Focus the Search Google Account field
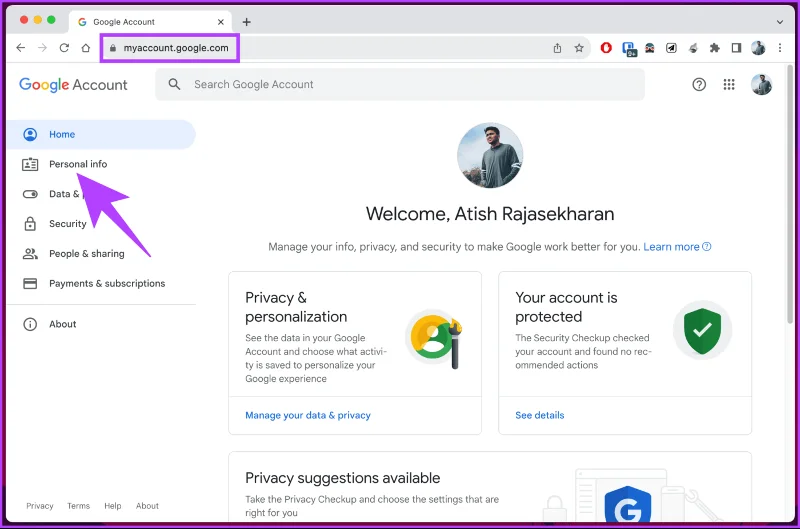The height and width of the screenshot is (529, 800). (x=400, y=84)
